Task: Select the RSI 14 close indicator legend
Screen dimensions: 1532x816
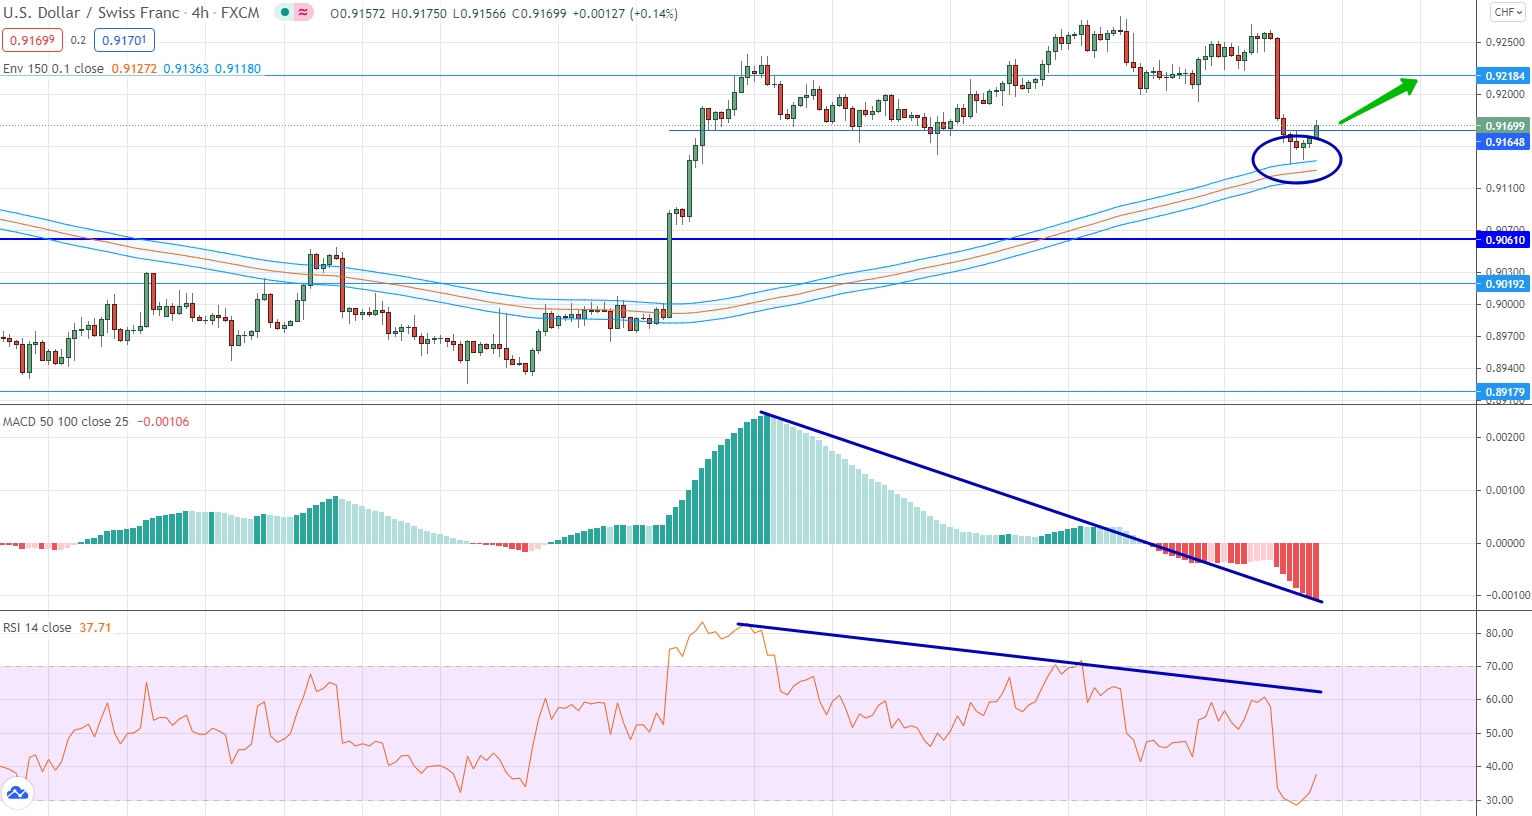Action: [x=37, y=627]
